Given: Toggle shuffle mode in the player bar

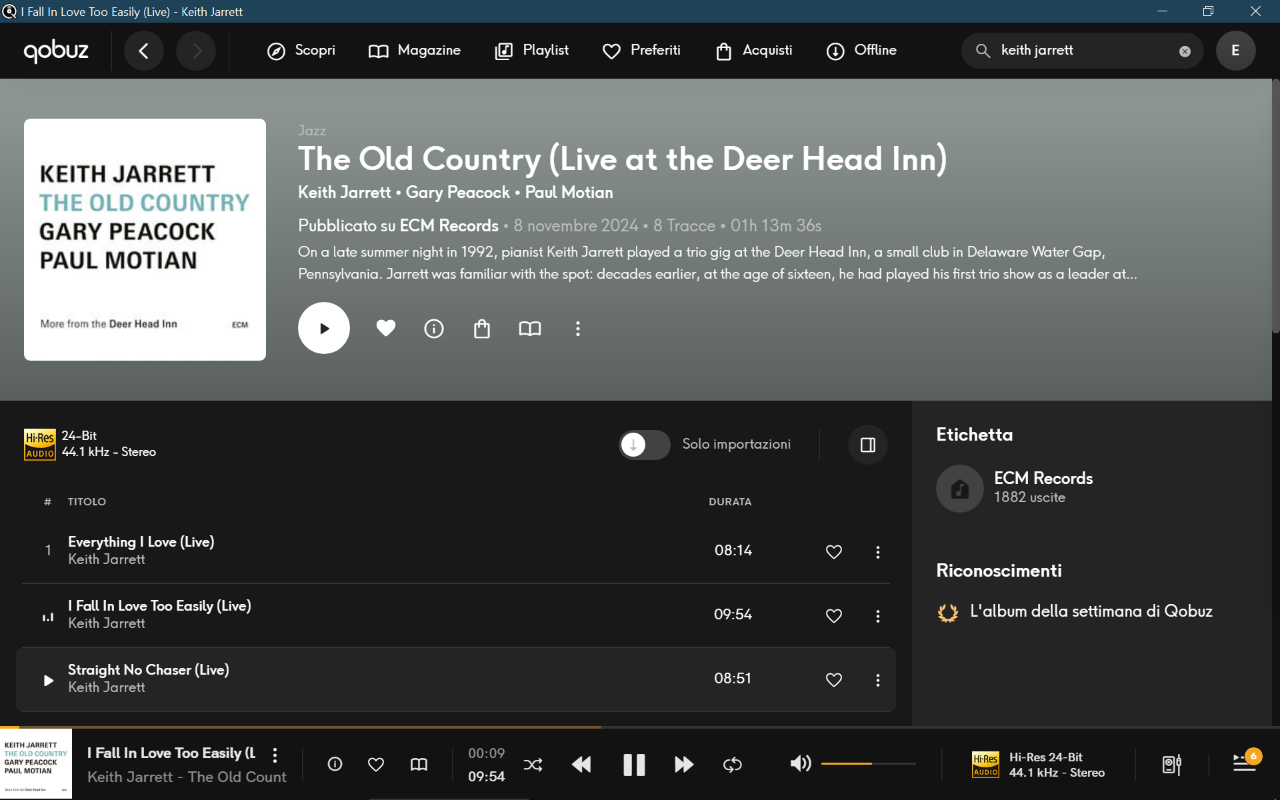Looking at the screenshot, I should [533, 765].
